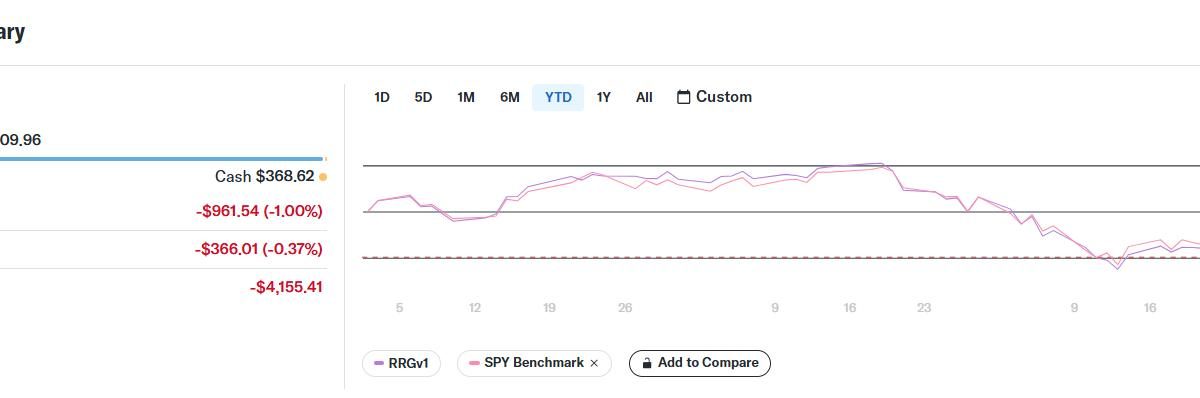Remove the SPY Benchmark comparison
Screen dimensions: 1200x398
(594, 363)
